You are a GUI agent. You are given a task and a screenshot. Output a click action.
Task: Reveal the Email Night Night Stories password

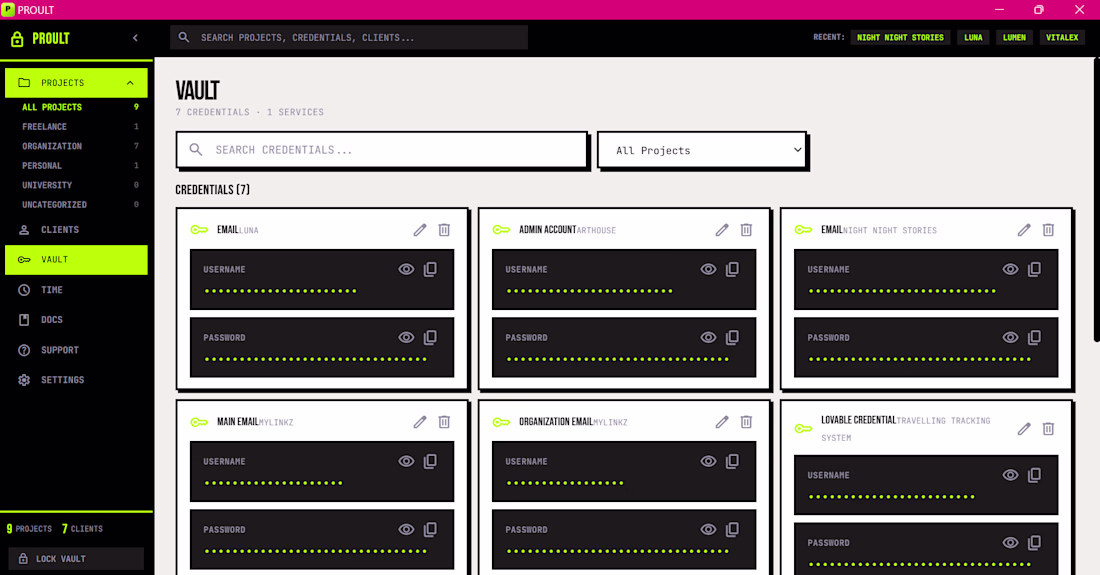(1010, 337)
